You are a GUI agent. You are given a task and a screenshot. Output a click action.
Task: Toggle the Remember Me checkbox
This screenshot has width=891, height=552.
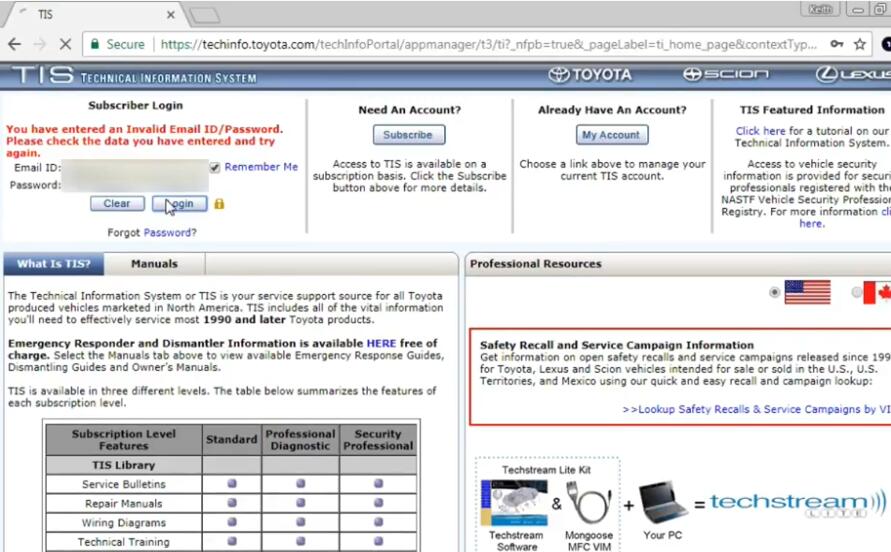click(215, 167)
